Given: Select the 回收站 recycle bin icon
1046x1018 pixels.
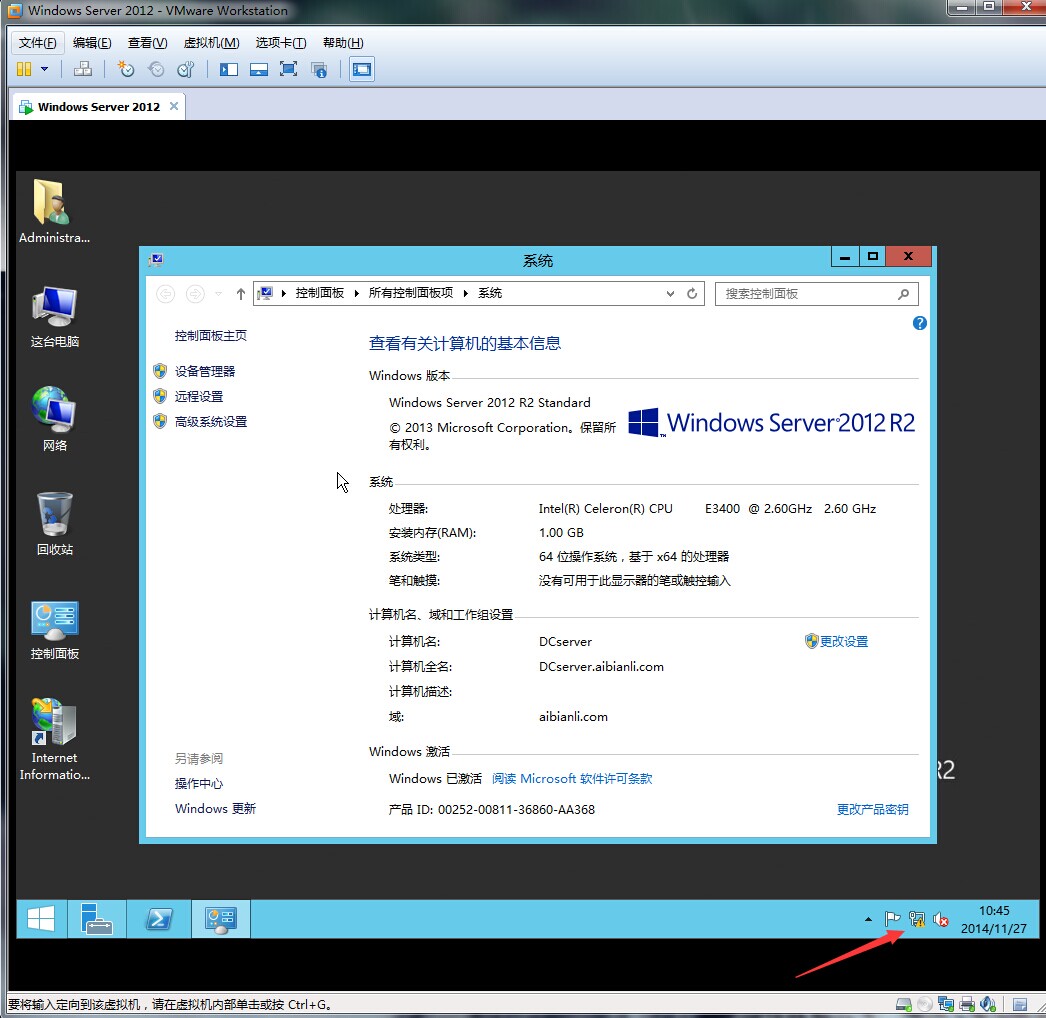Looking at the screenshot, I should [55, 524].
